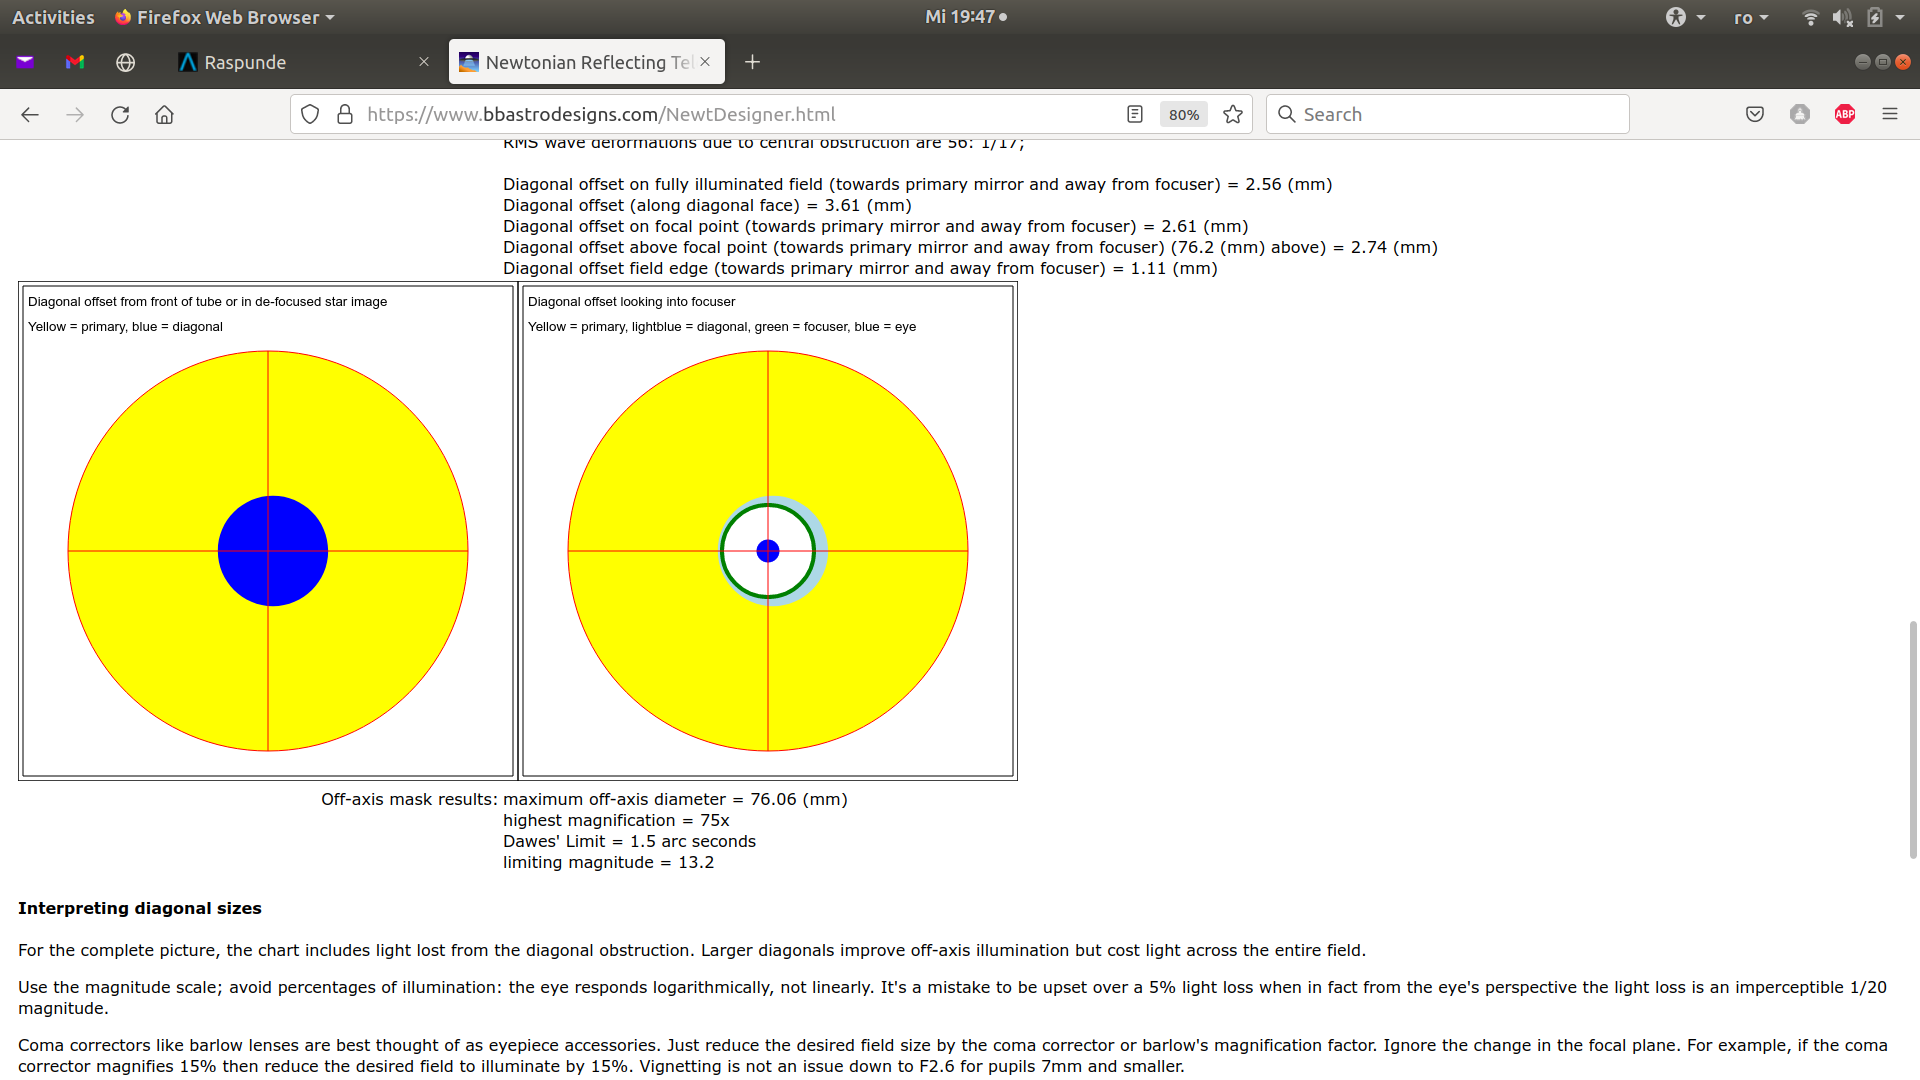Toggle Reader View icon
Screen dimensions: 1920x1080
(x=1134, y=114)
